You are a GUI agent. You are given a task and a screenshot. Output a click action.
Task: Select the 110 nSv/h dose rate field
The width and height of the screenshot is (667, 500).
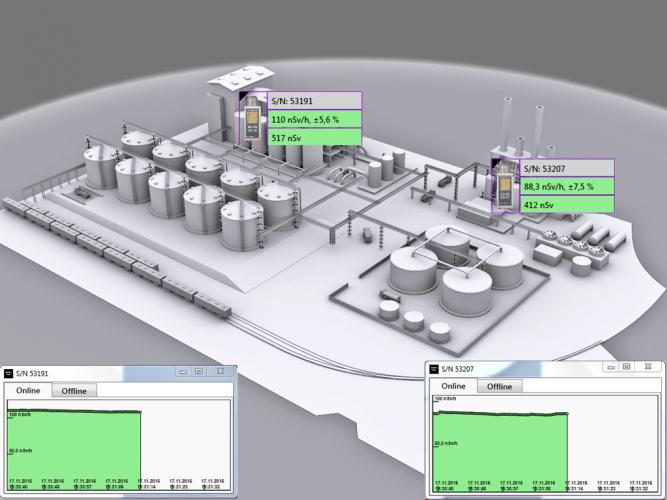point(314,118)
